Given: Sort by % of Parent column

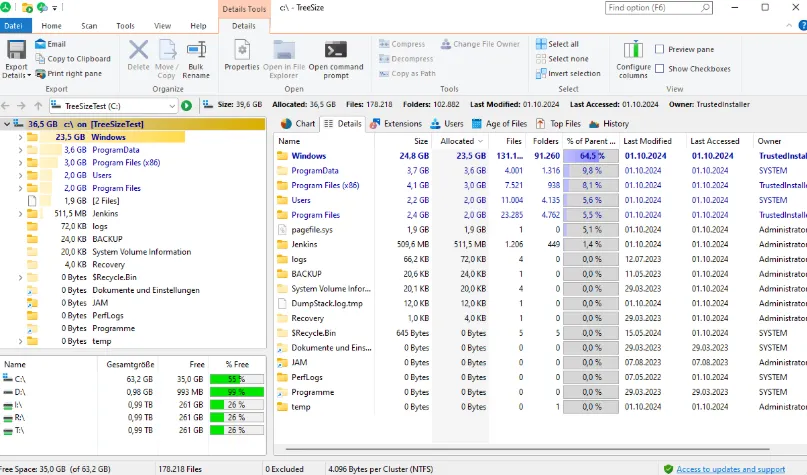Looking at the screenshot, I should (x=590, y=141).
